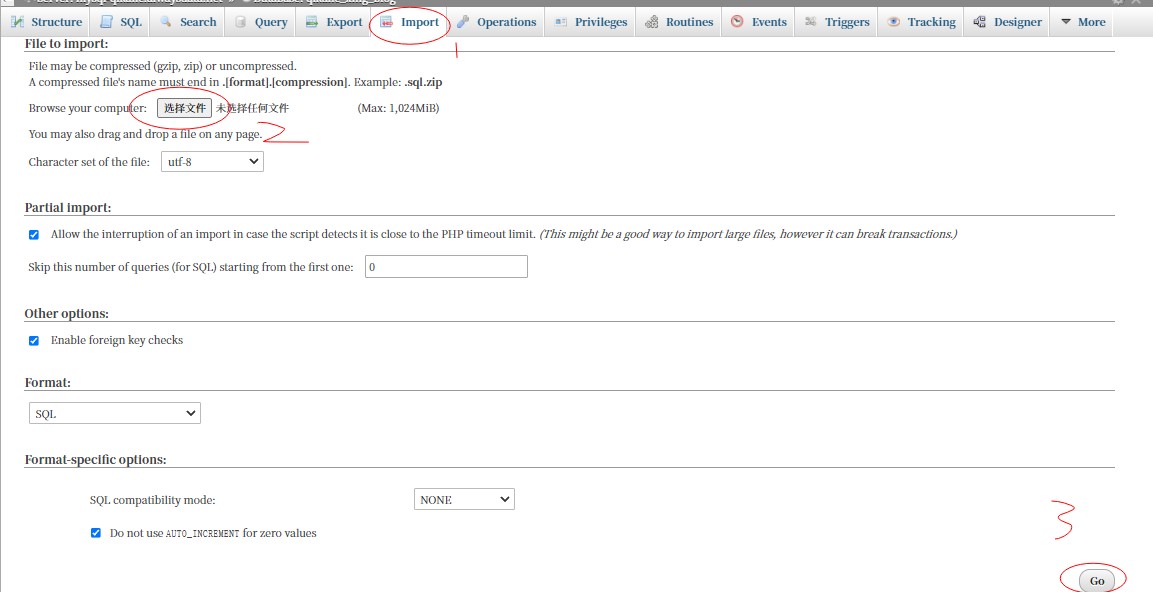
Task: Open SQL compatibility mode dropdown
Action: pos(464,499)
